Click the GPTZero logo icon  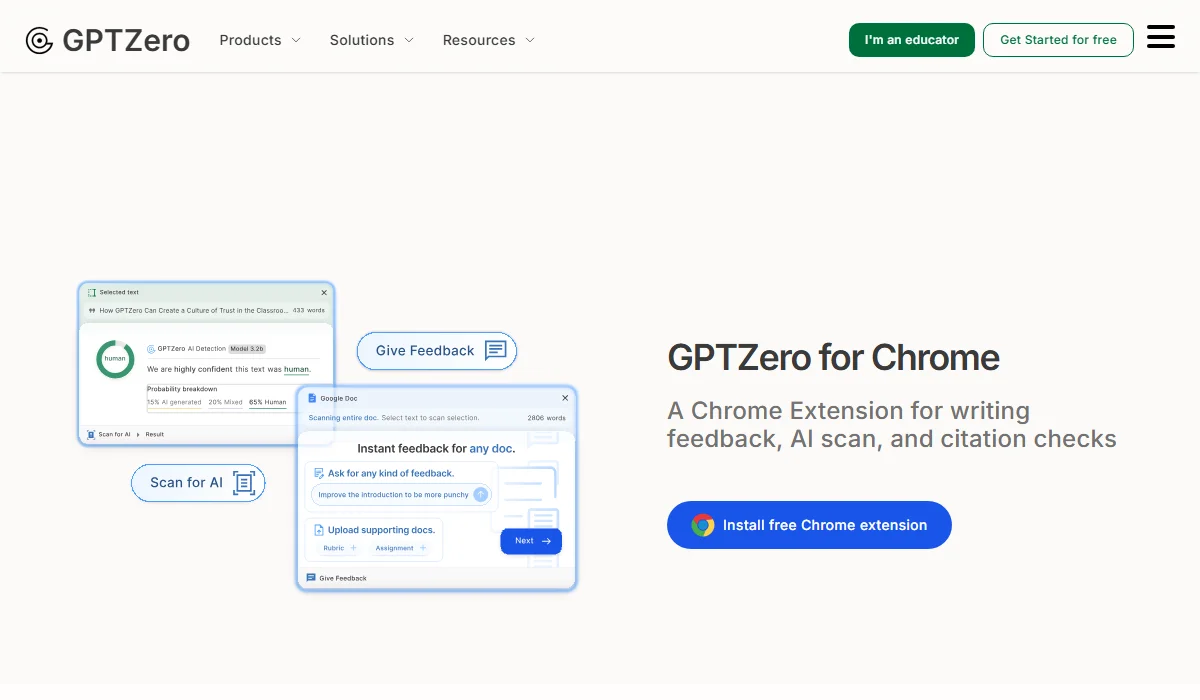(38, 40)
